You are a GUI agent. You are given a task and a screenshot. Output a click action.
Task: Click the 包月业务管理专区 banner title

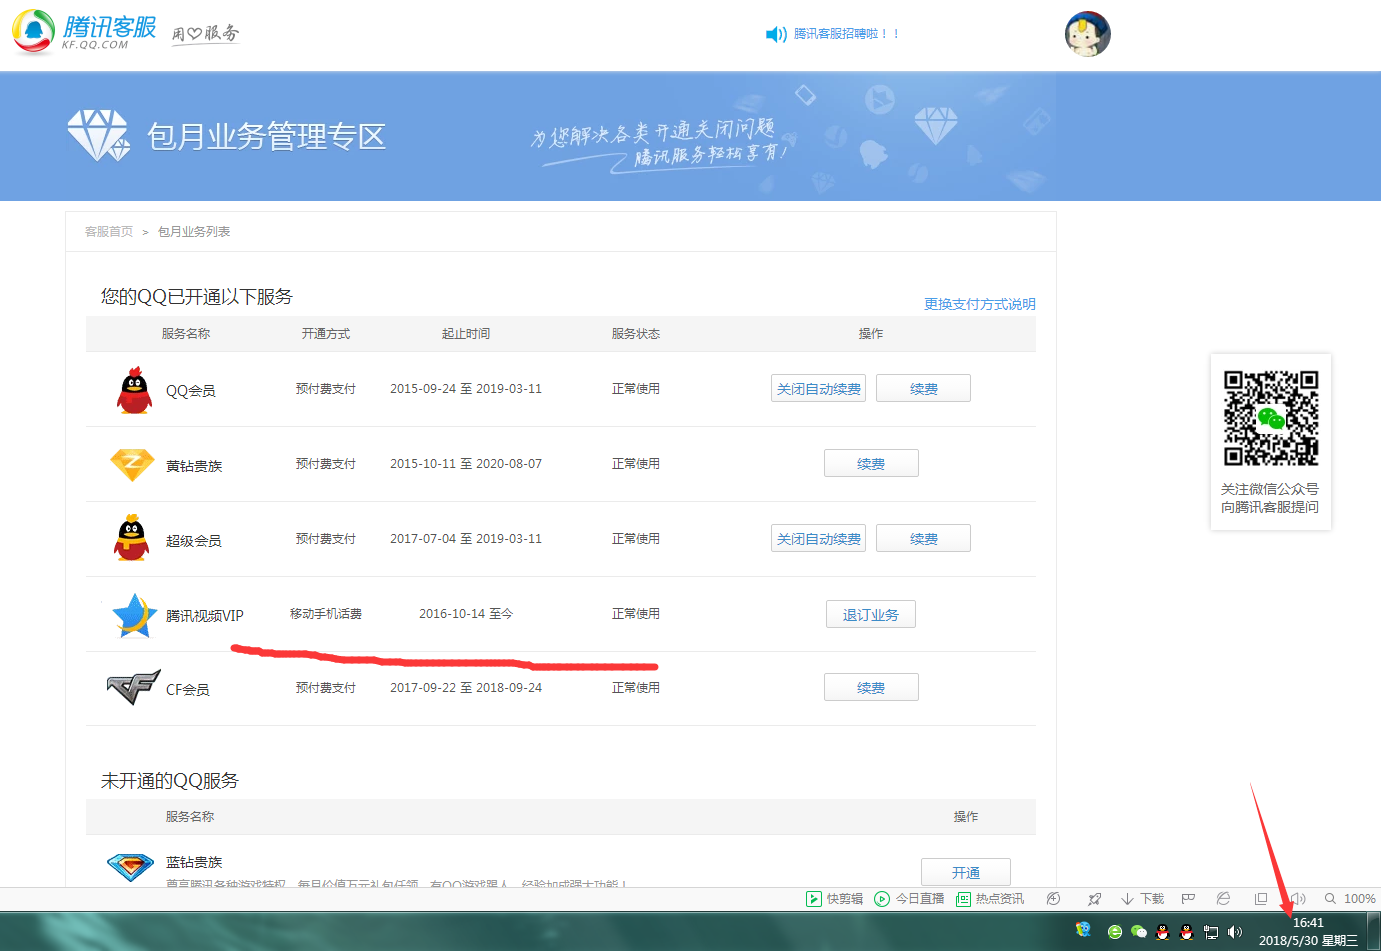click(x=266, y=136)
